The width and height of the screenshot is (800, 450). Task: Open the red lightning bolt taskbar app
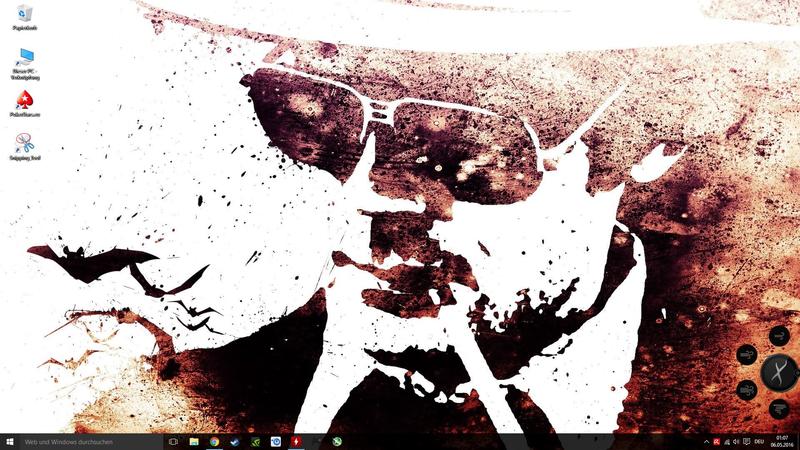point(296,442)
